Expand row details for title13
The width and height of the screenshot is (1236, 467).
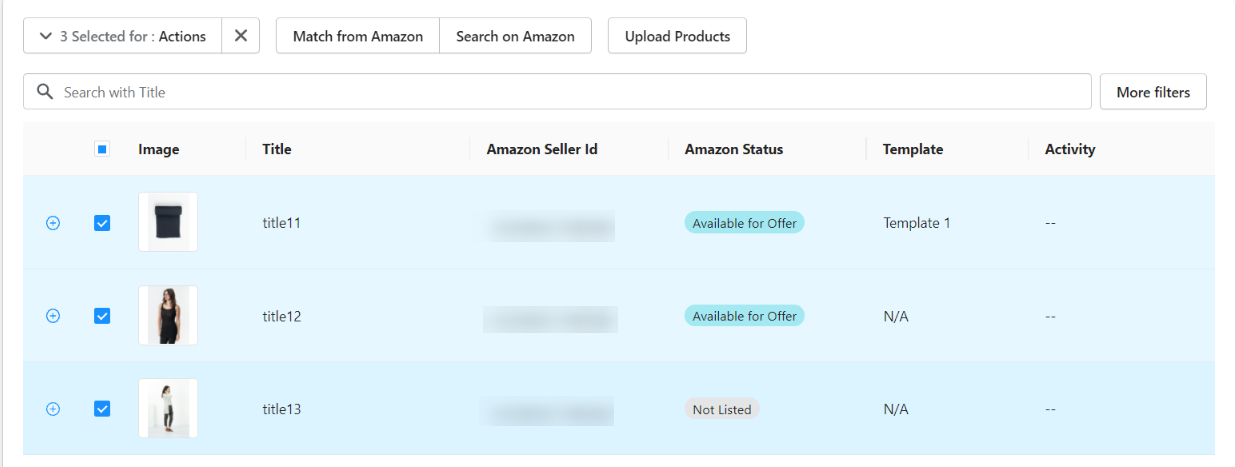tap(53, 409)
